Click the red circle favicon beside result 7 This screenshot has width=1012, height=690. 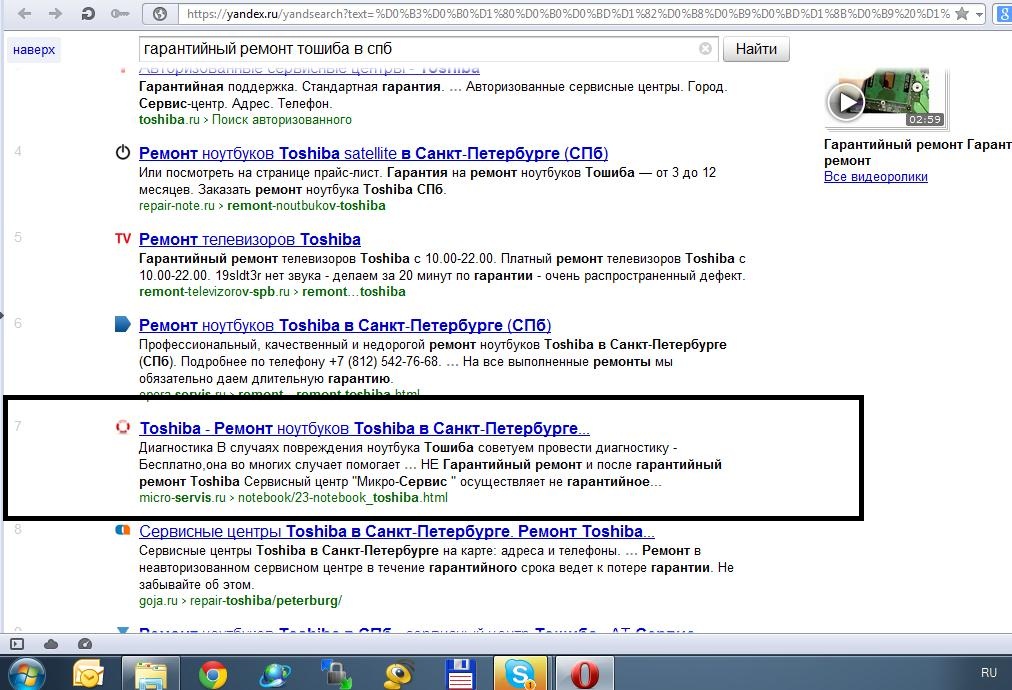coord(123,427)
